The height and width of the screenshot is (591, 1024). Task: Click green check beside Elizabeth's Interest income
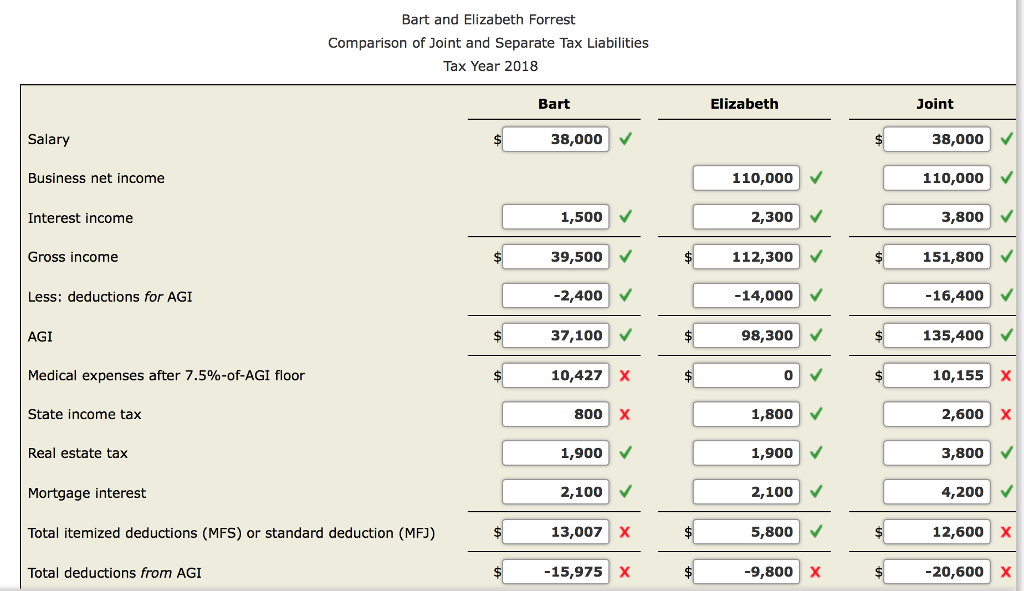816,216
